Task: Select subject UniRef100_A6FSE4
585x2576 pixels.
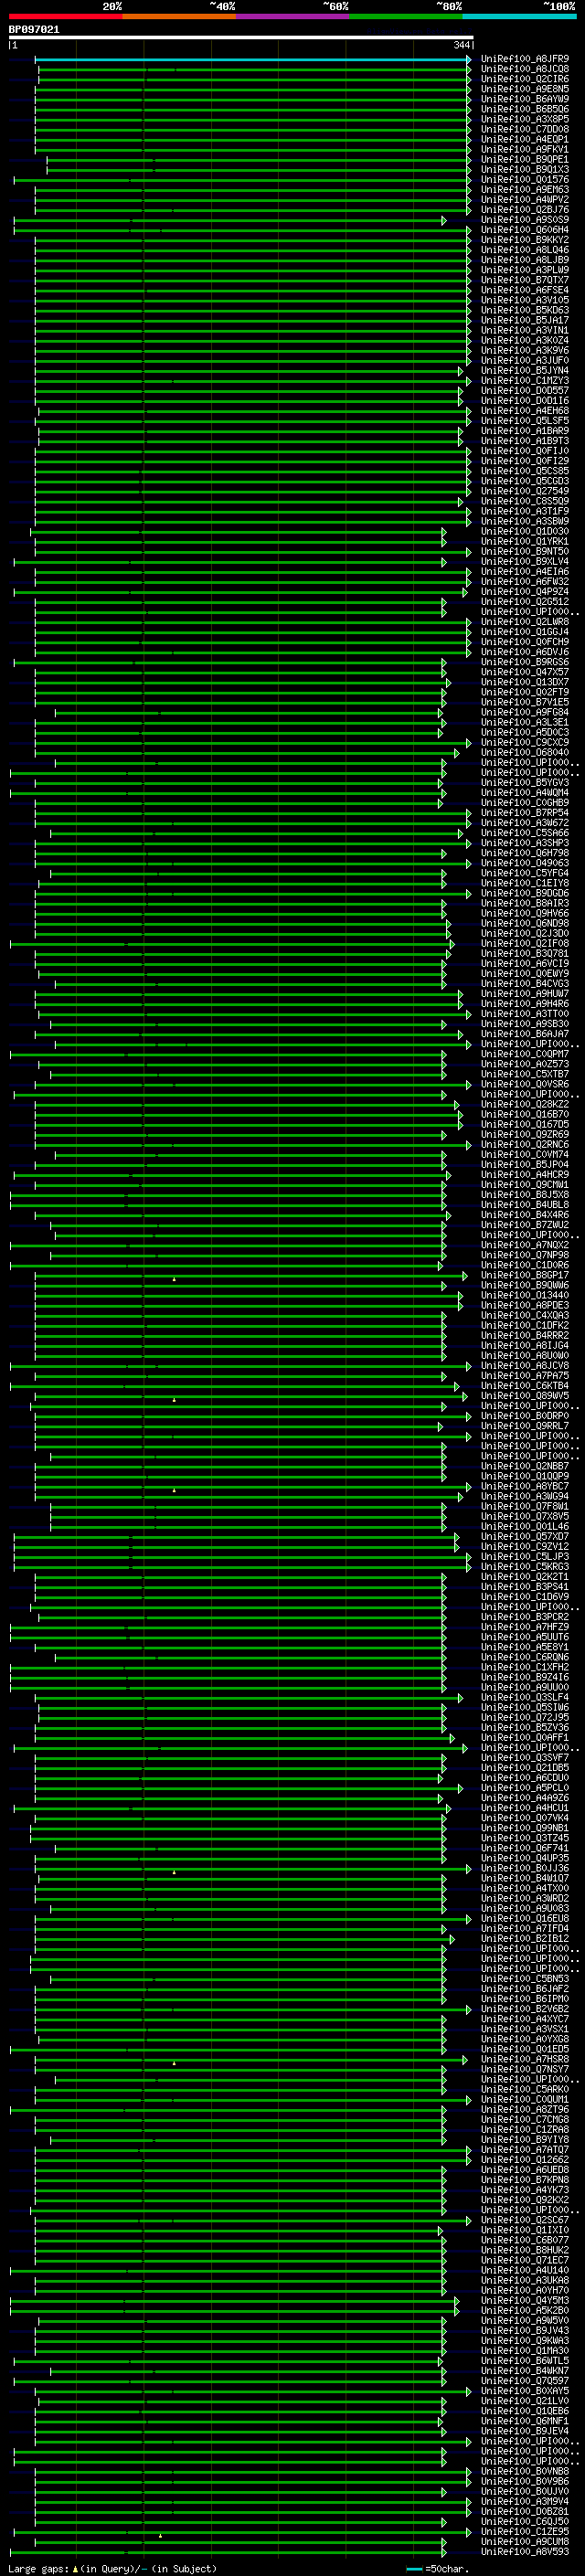Action: (525, 290)
